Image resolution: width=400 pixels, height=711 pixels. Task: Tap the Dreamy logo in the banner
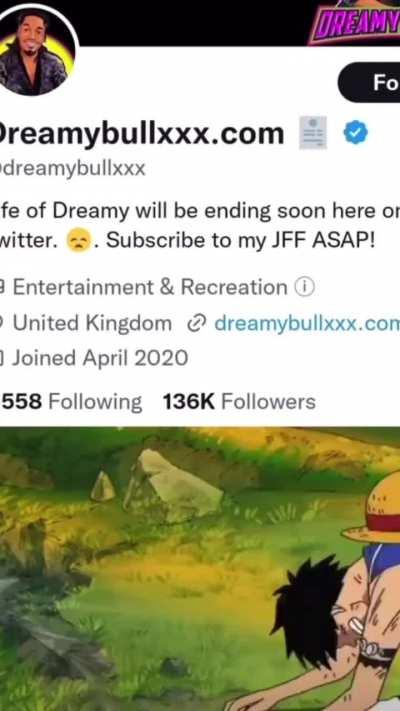[354, 23]
